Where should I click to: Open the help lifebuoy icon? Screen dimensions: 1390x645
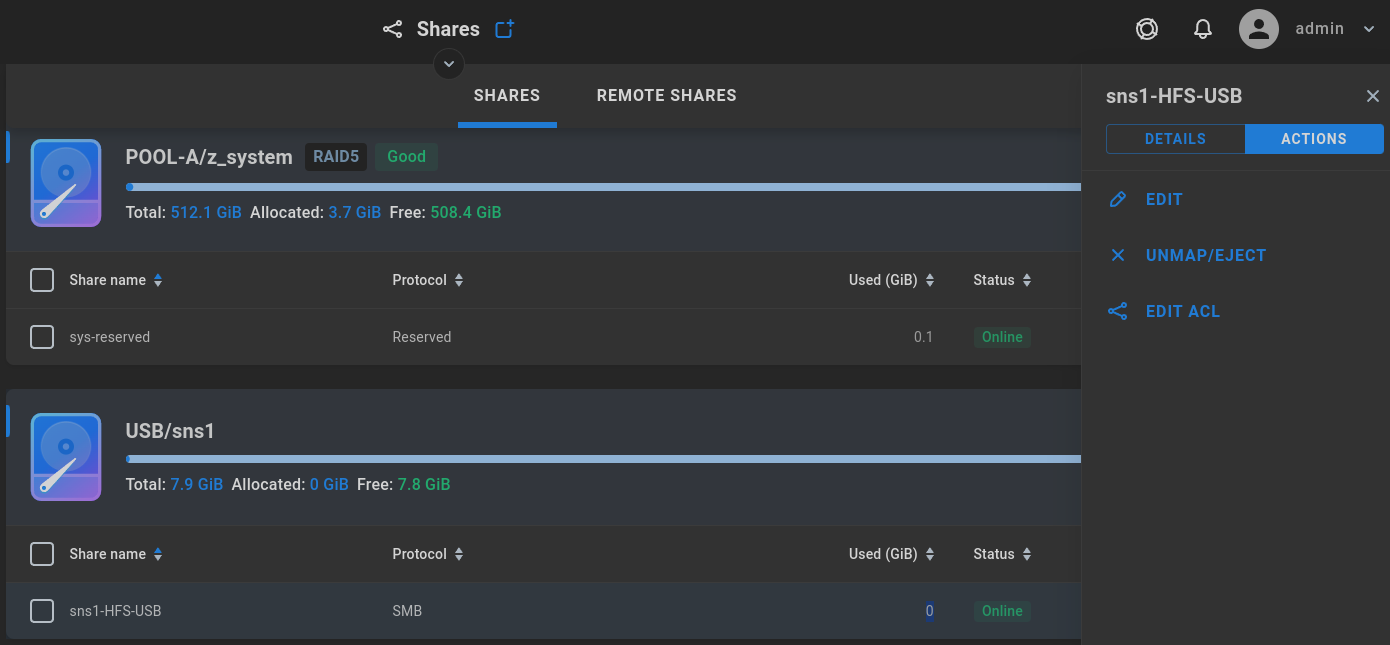pyautogui.click(x=1147, y=29)
